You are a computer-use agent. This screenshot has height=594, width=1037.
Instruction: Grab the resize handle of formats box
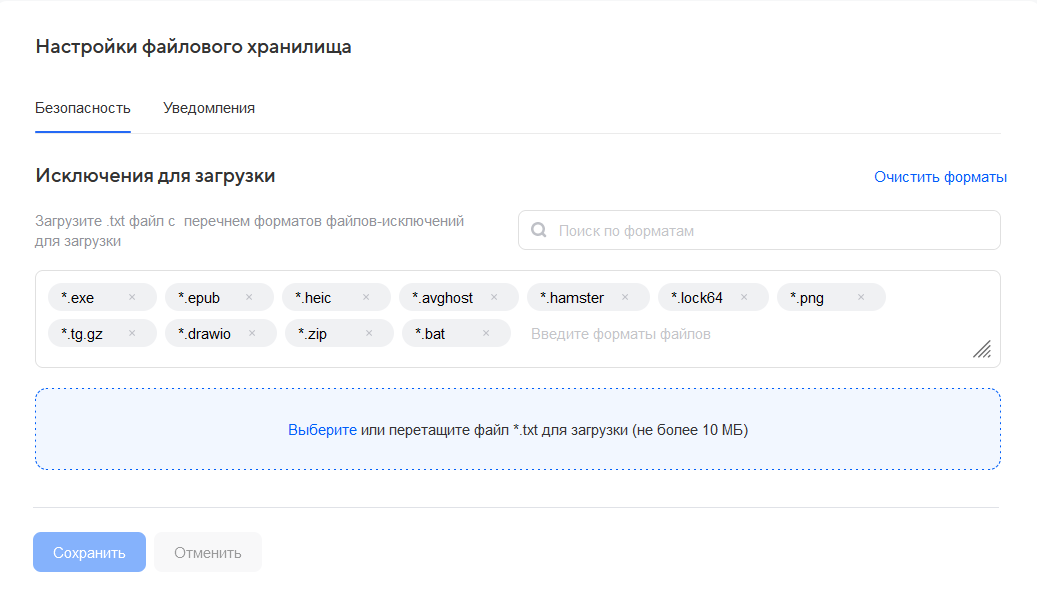point(982,349)
